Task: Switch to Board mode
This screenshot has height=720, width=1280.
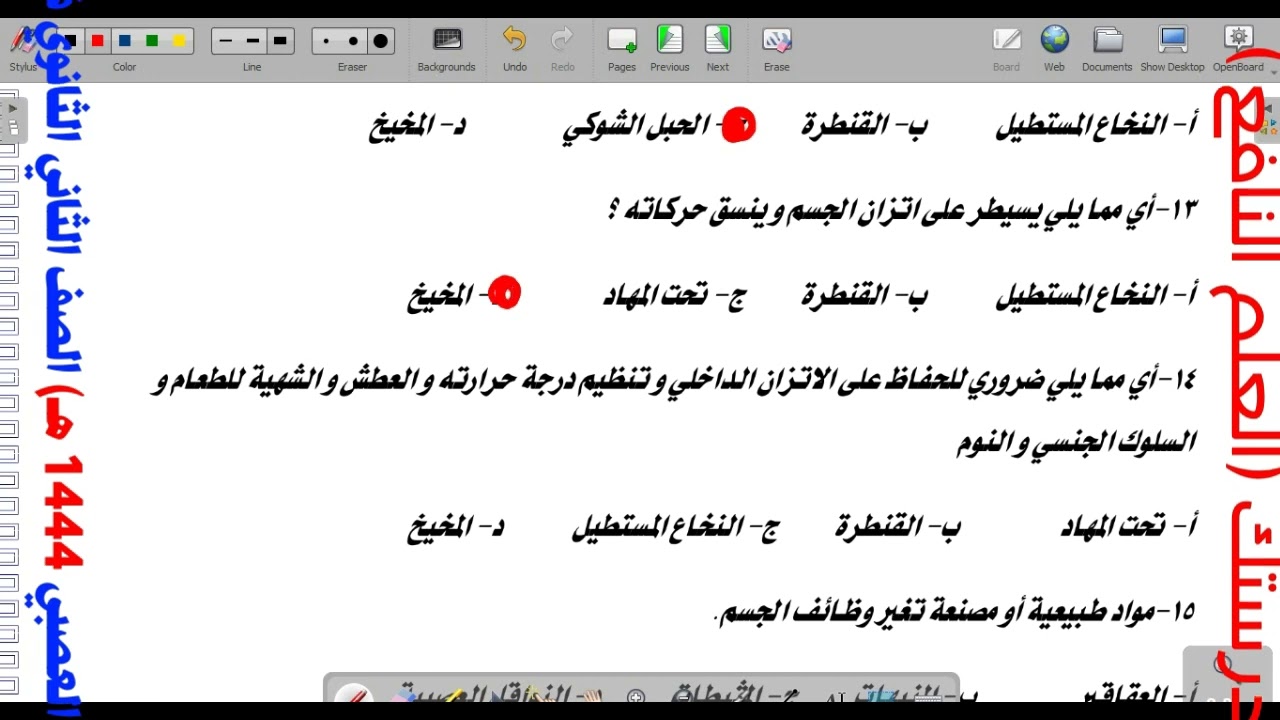Action: (x=1006, y=49)
